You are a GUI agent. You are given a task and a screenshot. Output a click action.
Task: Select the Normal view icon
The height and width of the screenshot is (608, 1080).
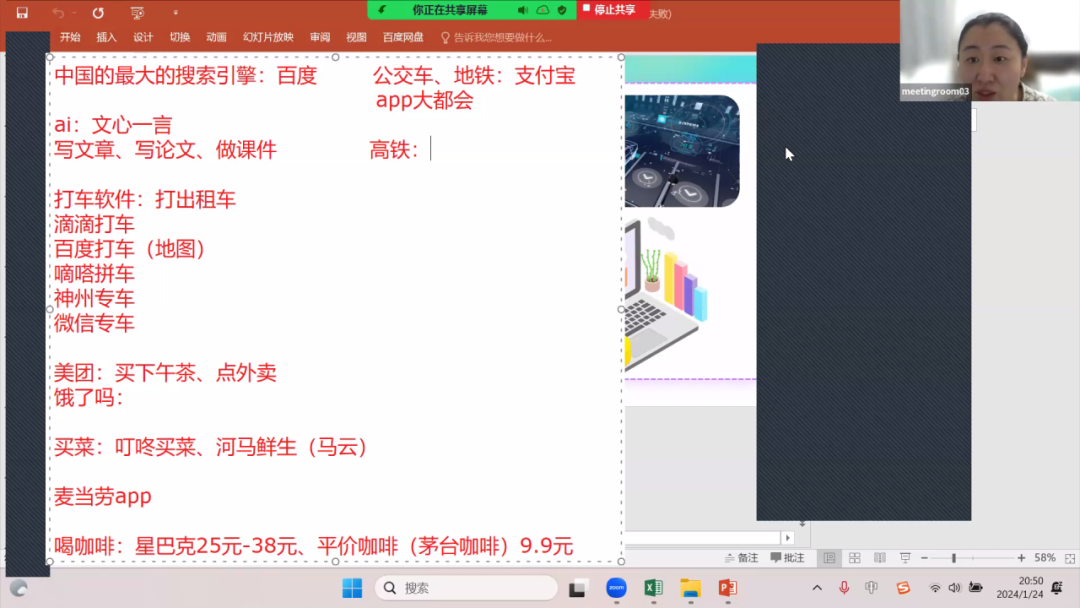[830, 558]
